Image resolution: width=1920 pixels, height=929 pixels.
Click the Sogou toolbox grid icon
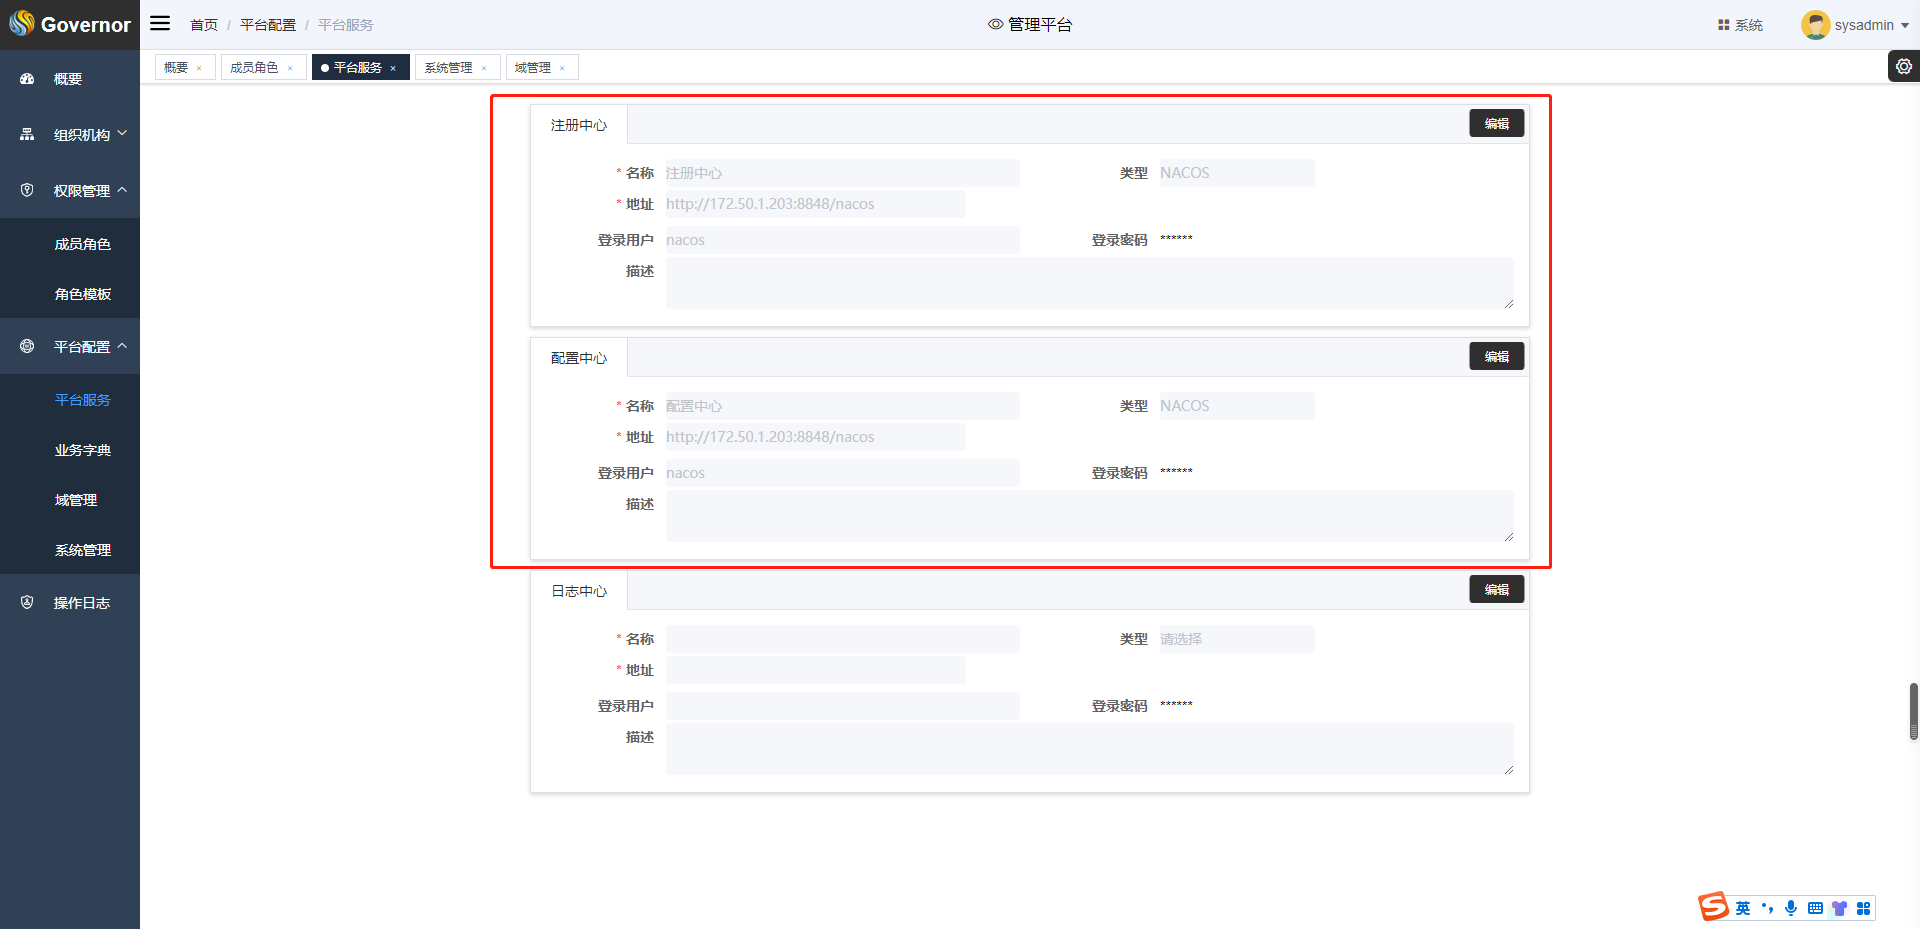pos(1863,908)
